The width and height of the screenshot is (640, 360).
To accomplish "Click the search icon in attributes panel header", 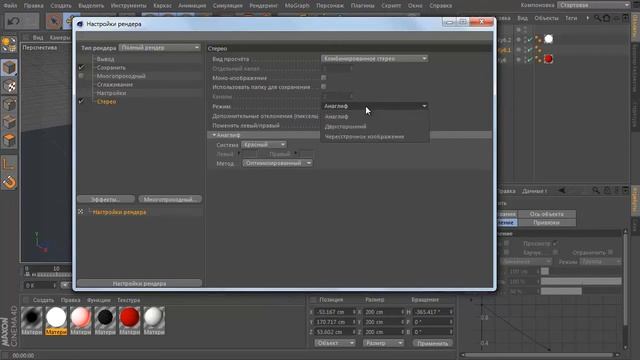I will click(x=596, y=191).
